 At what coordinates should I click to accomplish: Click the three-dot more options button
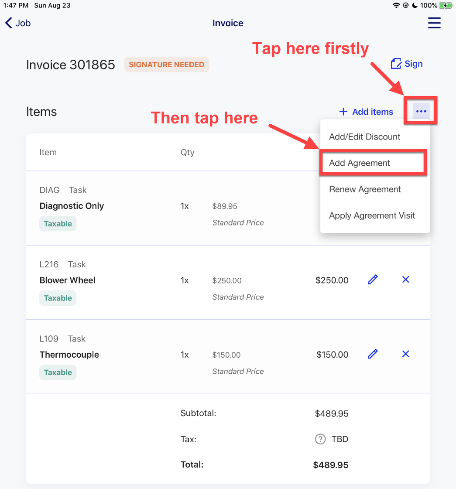pyautogui.click(x=421, y=111)
